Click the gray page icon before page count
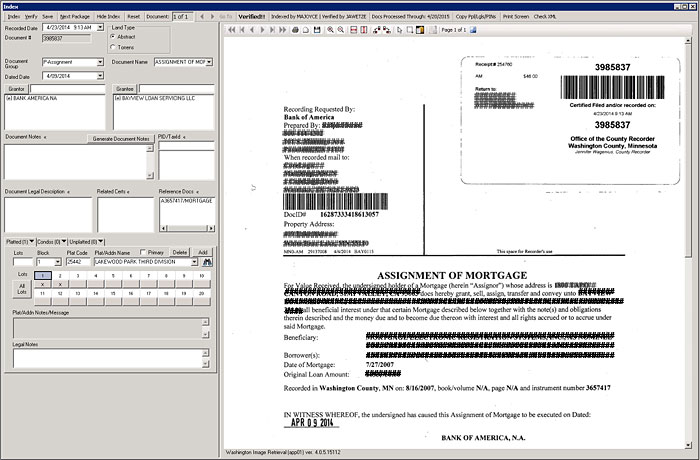This screenshot has width=700, height=460. coord(433,30)
